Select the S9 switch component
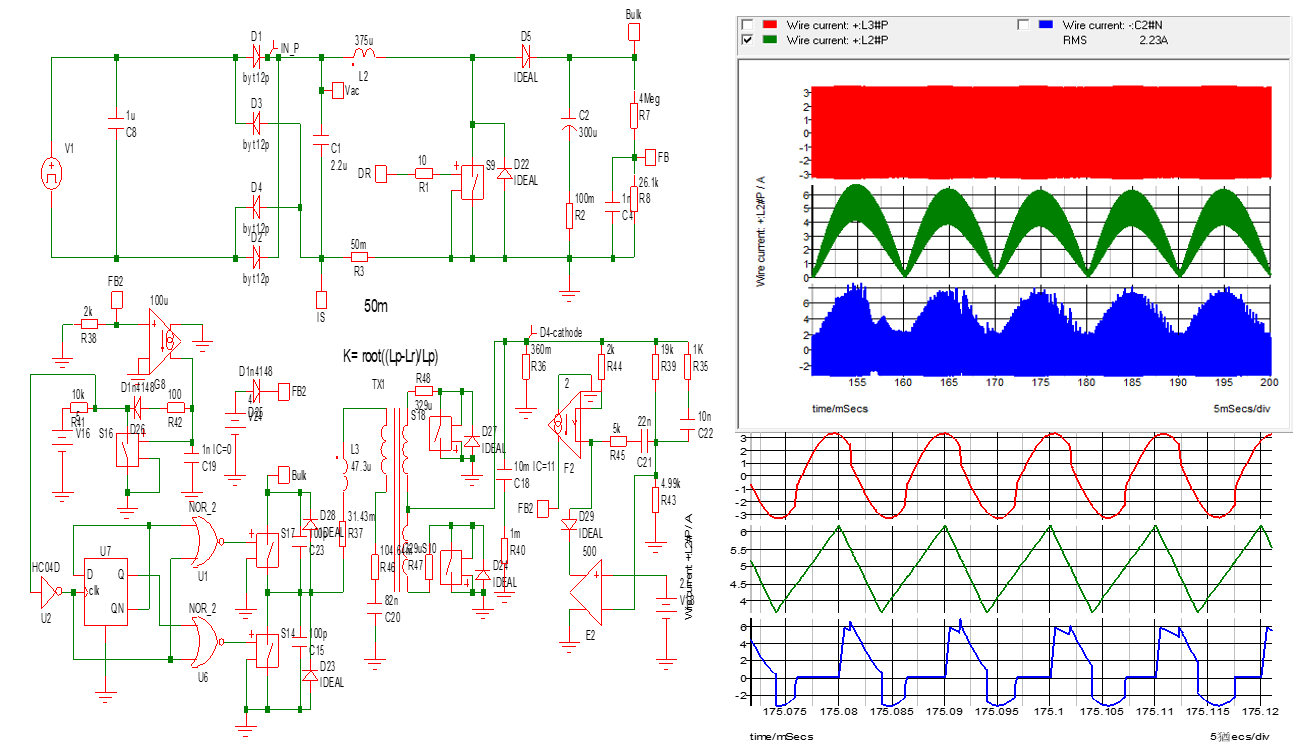The width and height of the screenshot is (1298, 750). point(467,181)
